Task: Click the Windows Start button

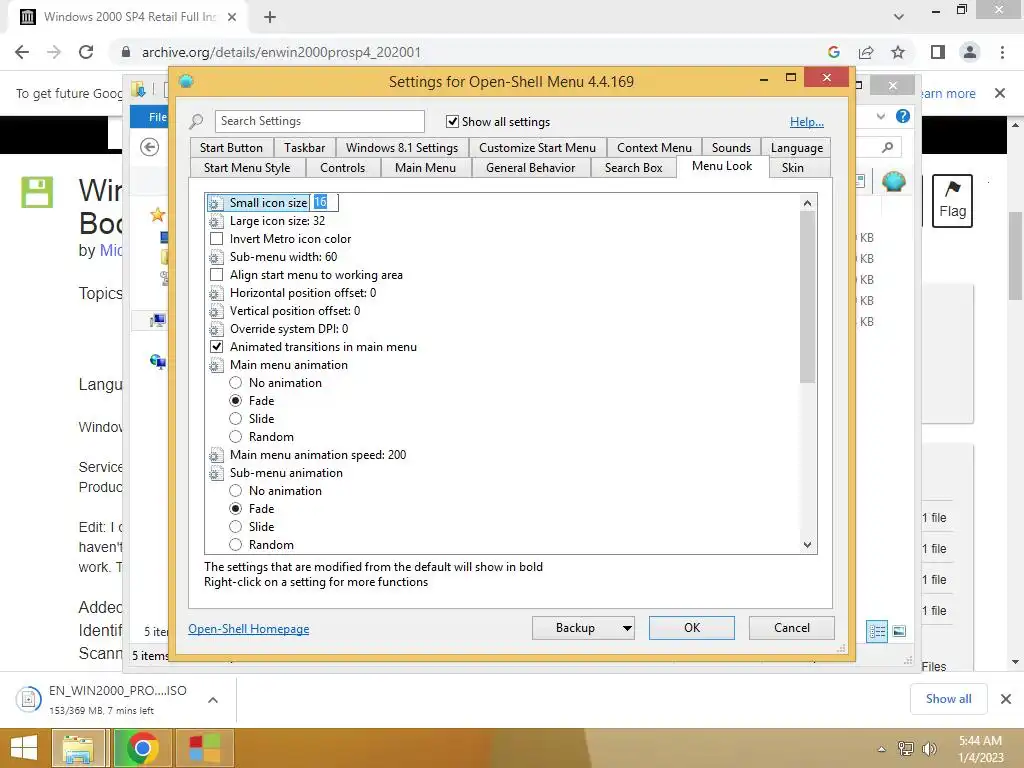Action: [x=24, y=748]
